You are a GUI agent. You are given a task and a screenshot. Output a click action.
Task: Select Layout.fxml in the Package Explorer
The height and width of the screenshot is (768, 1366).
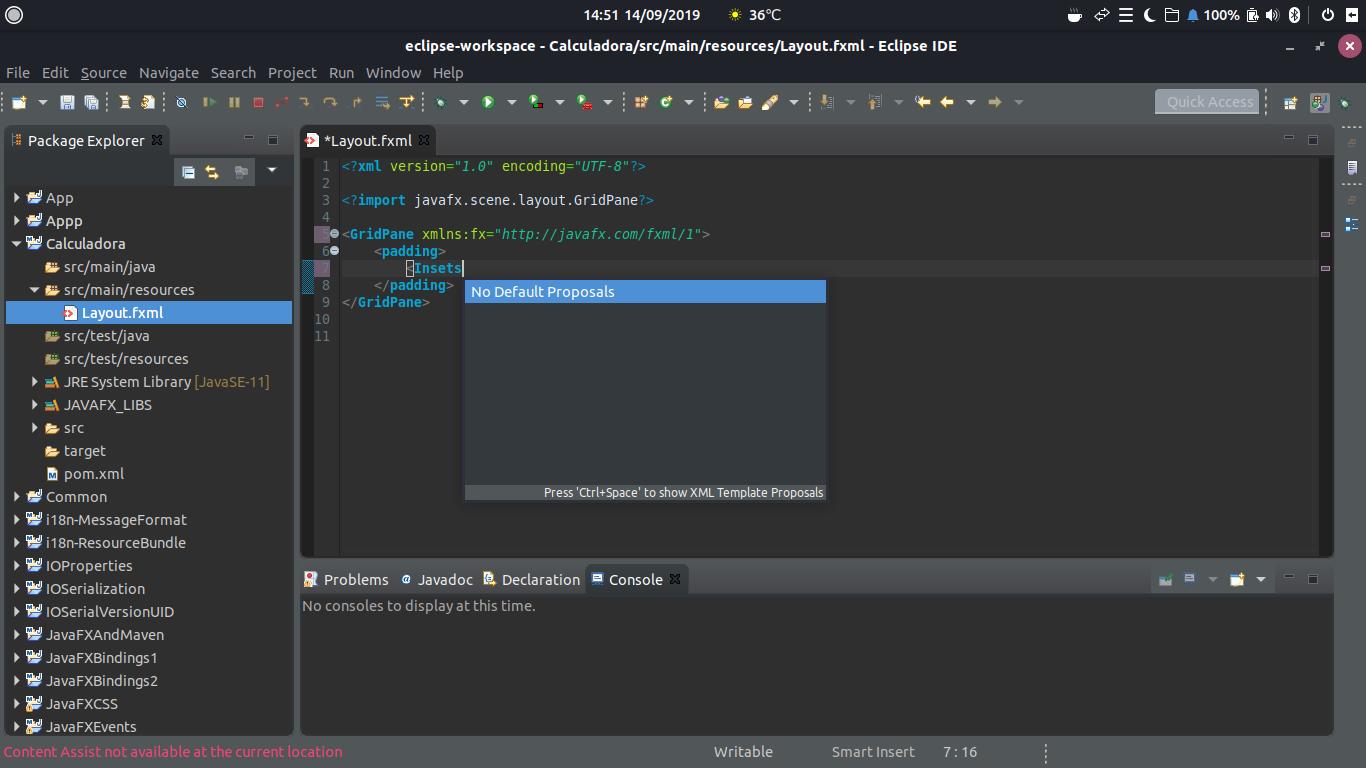tap(149, 313)
